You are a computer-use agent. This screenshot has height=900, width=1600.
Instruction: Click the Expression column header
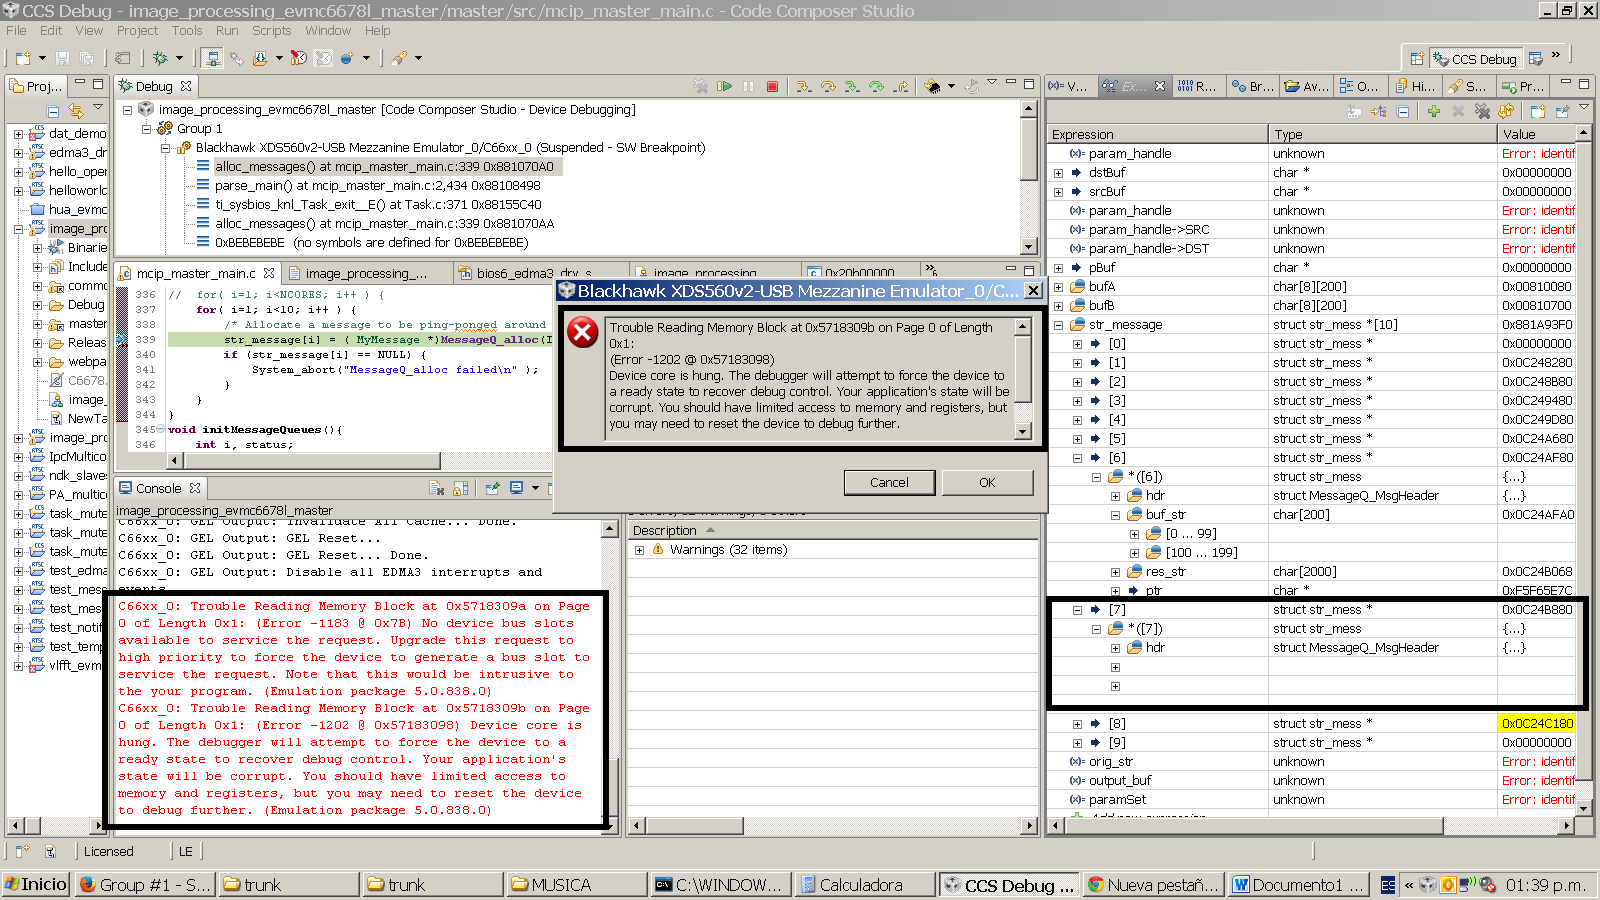click(1158, 134)
